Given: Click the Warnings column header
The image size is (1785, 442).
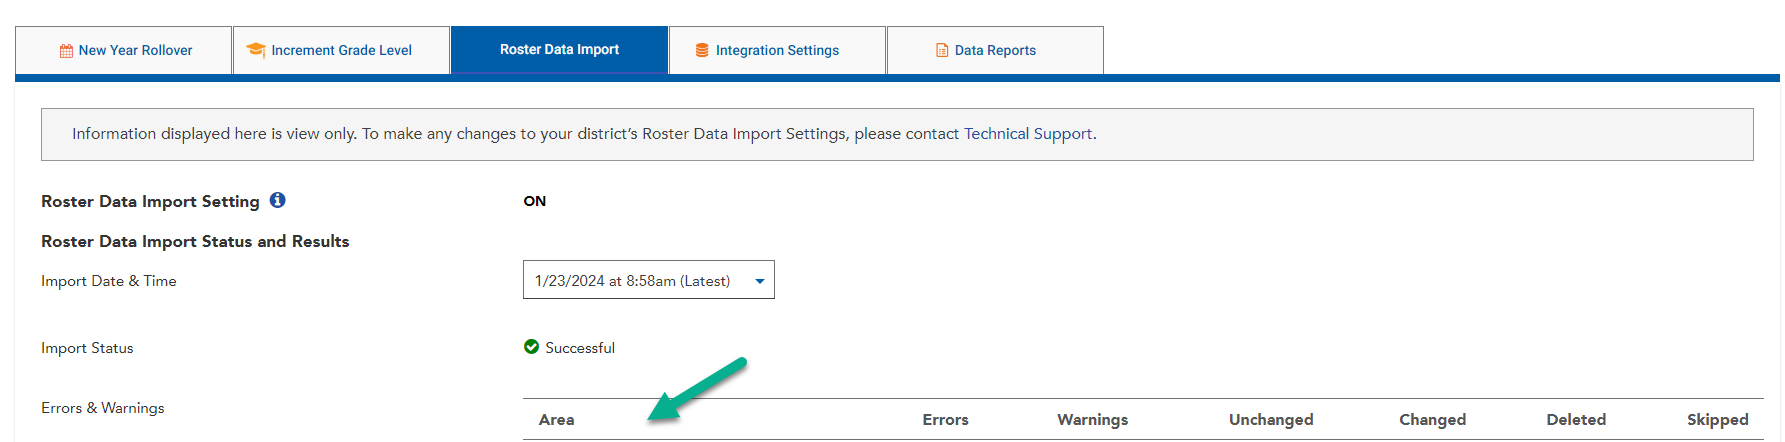Looking at the screenshot, I should click(x=1092, y=420).
